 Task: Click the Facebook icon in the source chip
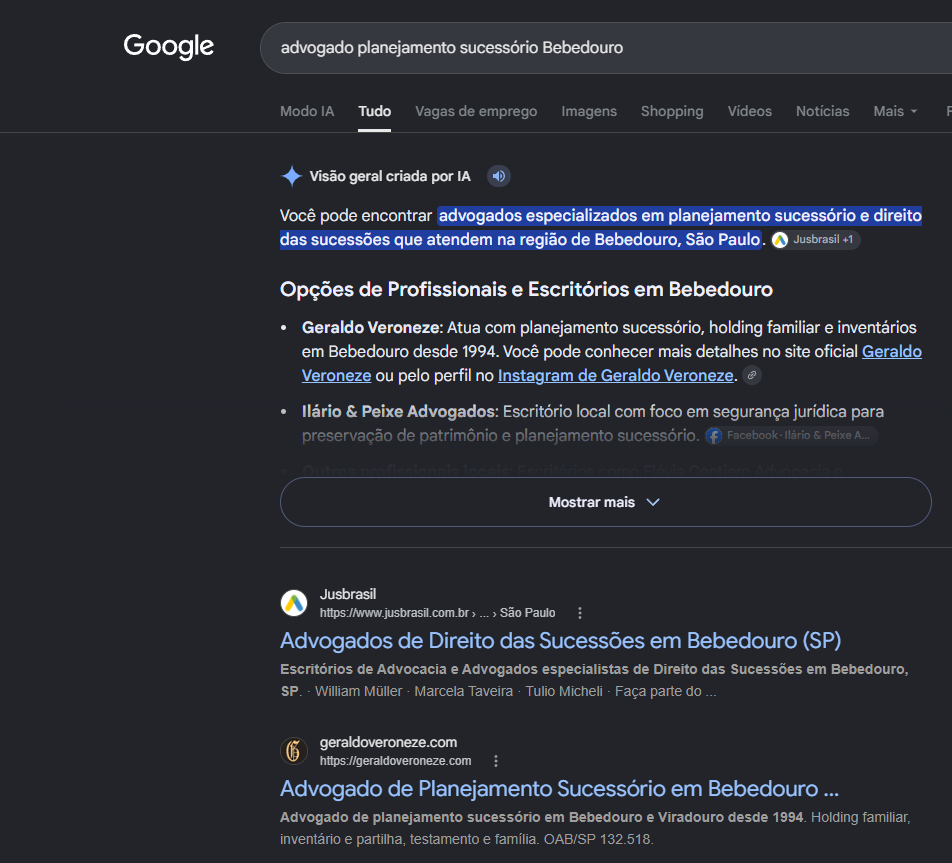point(714,435)
